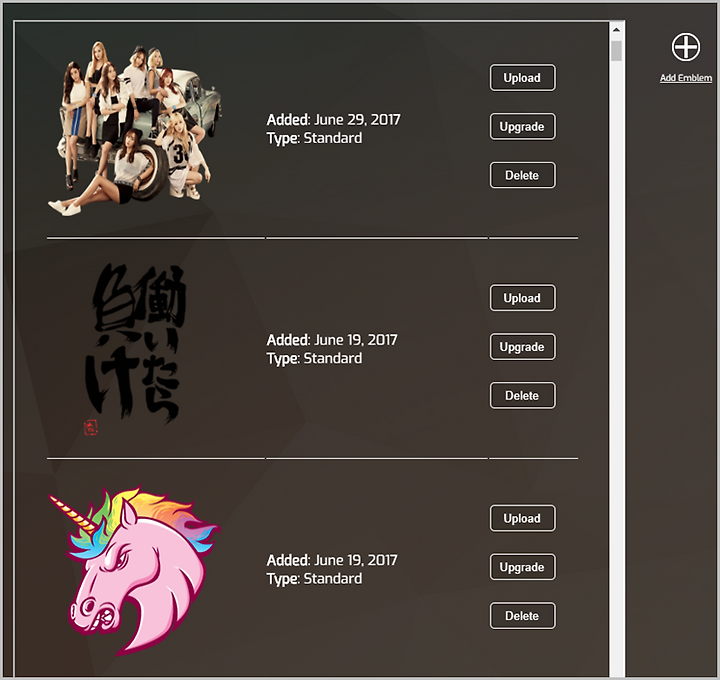Click calligraphy emblem 'Type: Standard' label
Viewport: 720px width, 680px height.
pyautogui.click(x=314, y=359)
